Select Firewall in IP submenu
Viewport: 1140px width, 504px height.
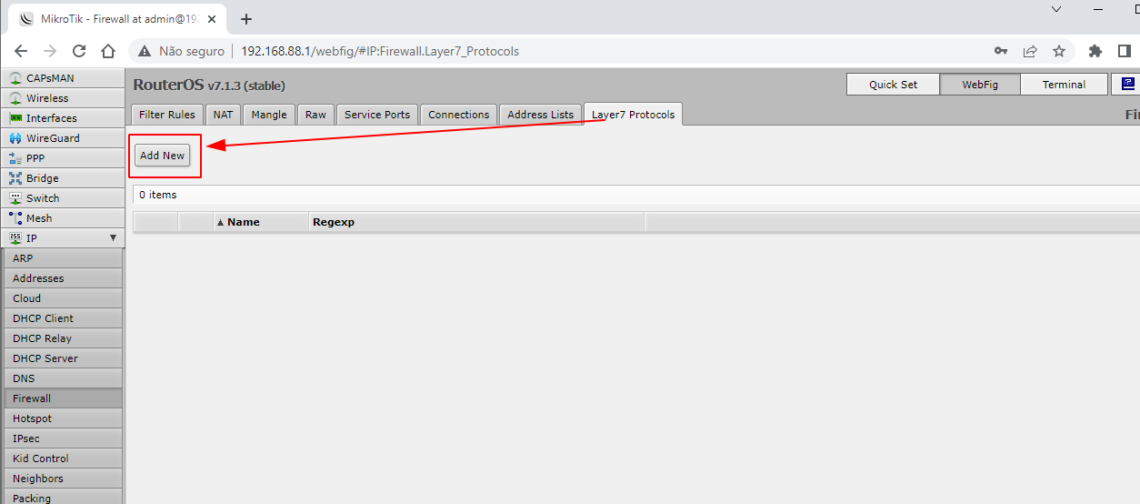63,398
